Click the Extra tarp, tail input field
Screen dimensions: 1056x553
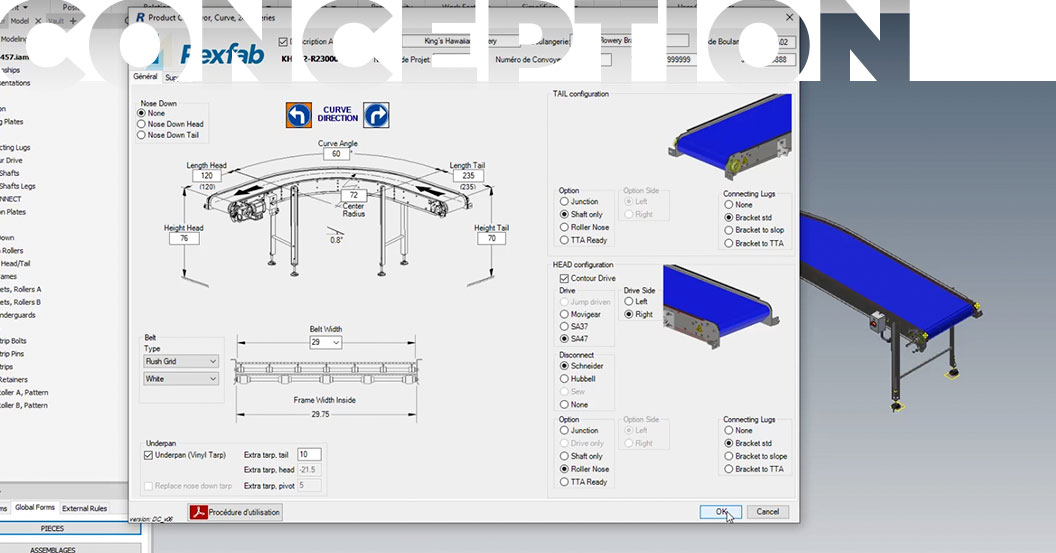pos(309,454)
